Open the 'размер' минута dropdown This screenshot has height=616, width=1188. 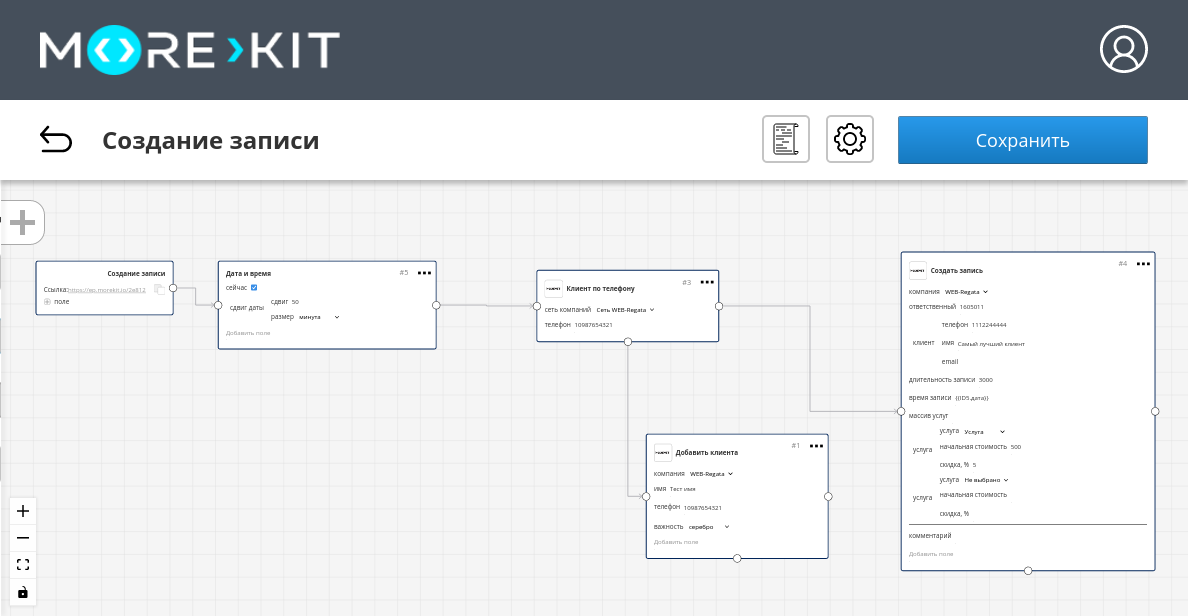(320, 317)
